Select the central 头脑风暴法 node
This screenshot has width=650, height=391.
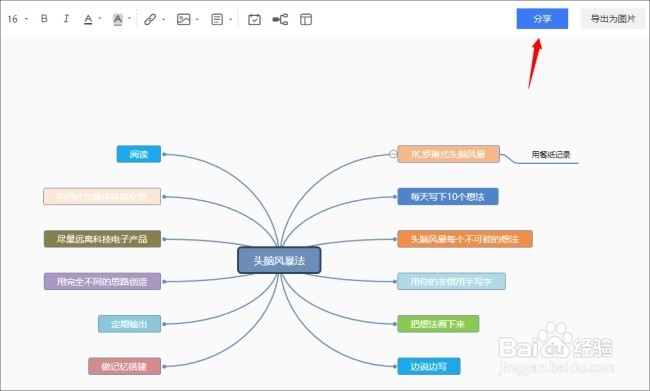[x=279, y=260]
